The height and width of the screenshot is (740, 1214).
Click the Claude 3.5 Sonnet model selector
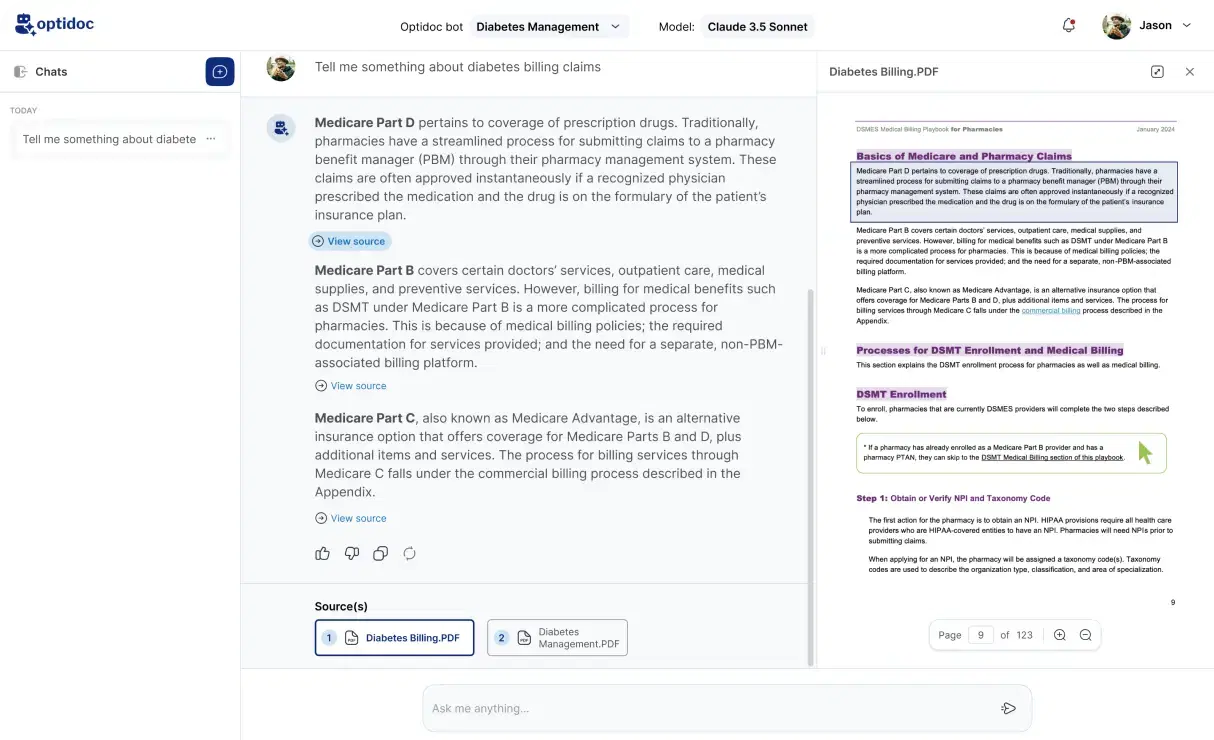757,27
